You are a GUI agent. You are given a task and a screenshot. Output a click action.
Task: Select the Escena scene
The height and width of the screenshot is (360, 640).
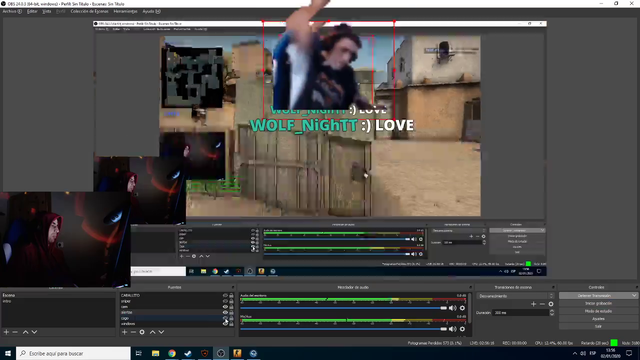pyautogui.click(x=58, y=295)
